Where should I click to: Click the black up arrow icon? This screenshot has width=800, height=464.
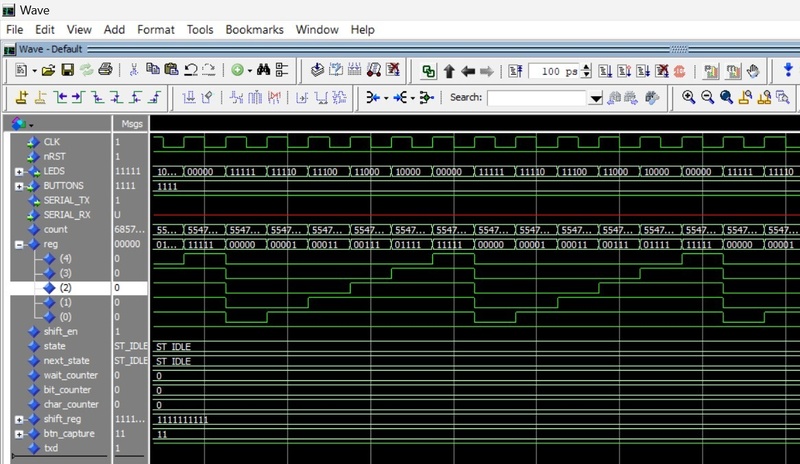449,71
